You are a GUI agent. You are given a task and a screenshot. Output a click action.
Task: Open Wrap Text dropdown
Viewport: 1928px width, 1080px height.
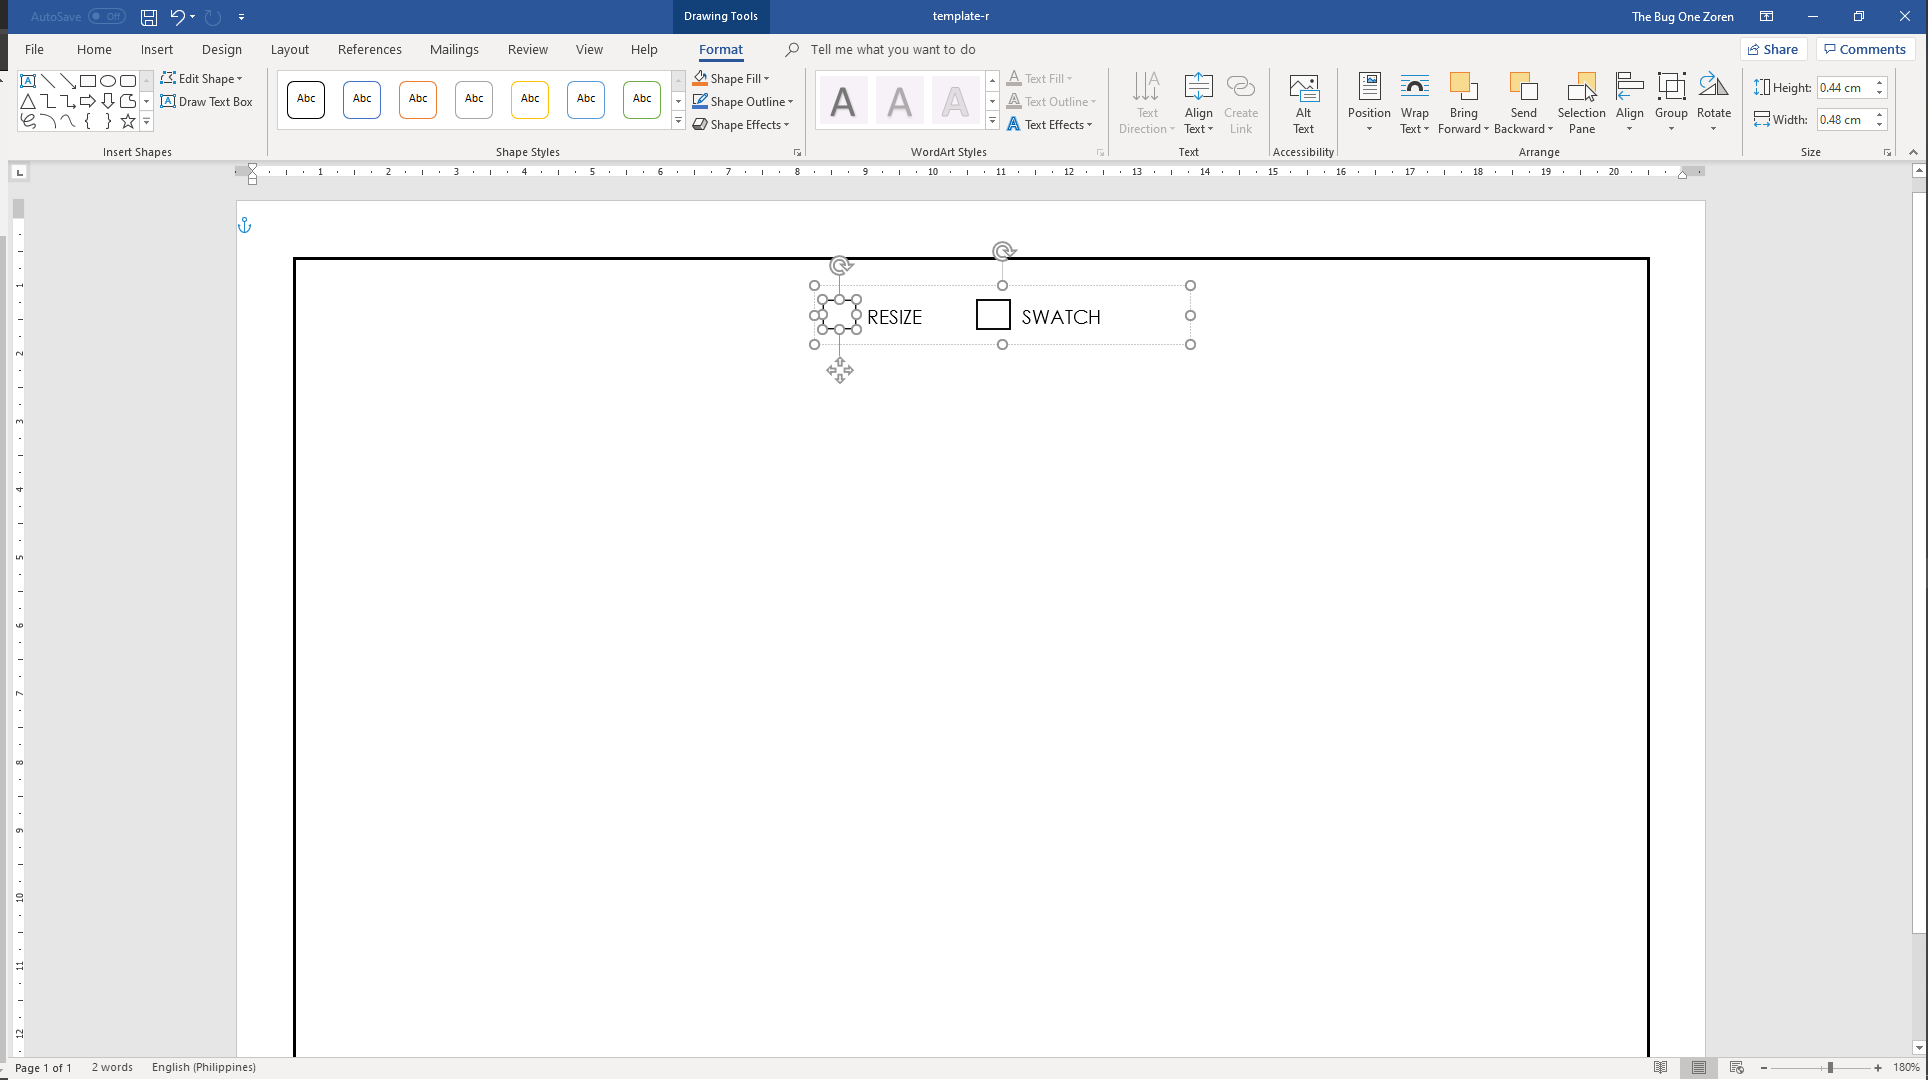1414,103
